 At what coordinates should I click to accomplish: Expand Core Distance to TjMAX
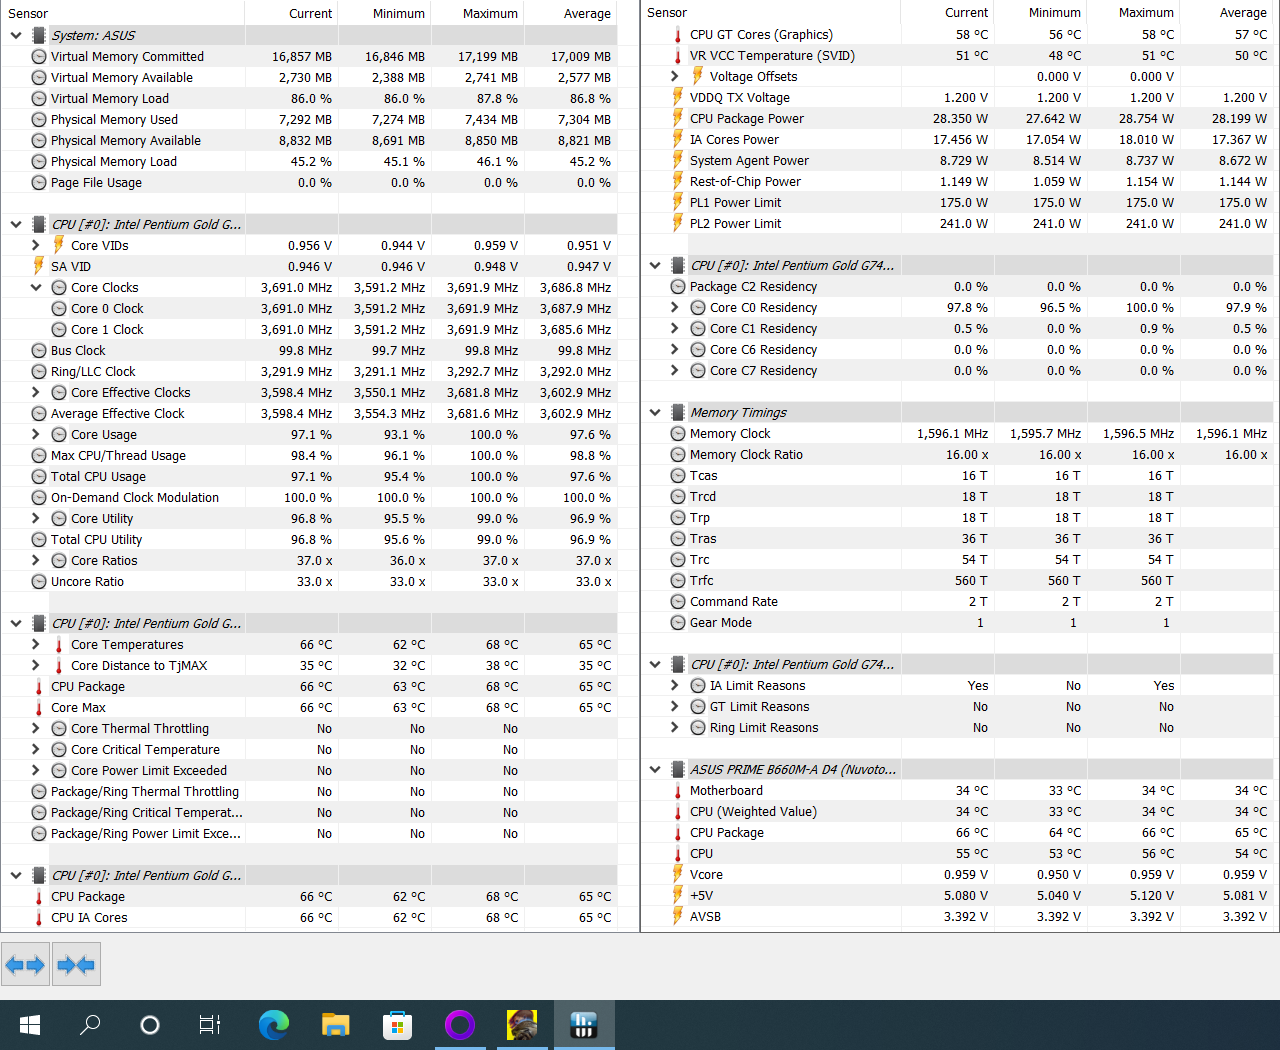pos(36,665)
